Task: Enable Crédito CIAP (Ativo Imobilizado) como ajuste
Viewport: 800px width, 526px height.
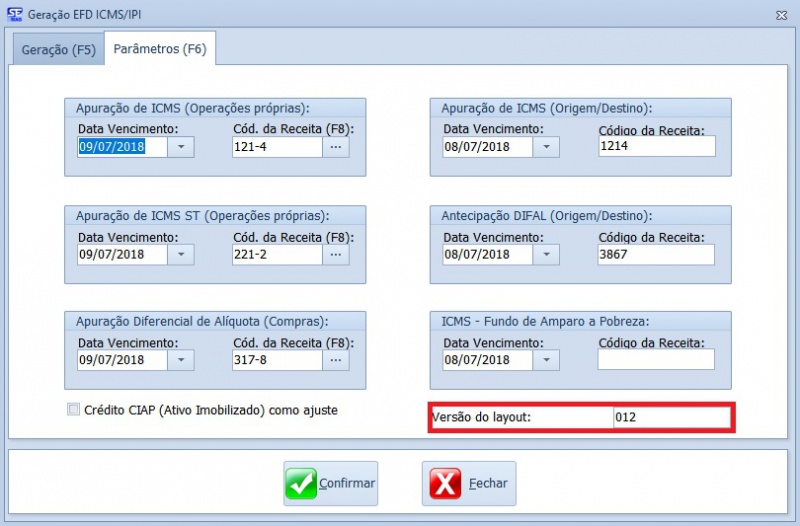Action: coord(72,409)
